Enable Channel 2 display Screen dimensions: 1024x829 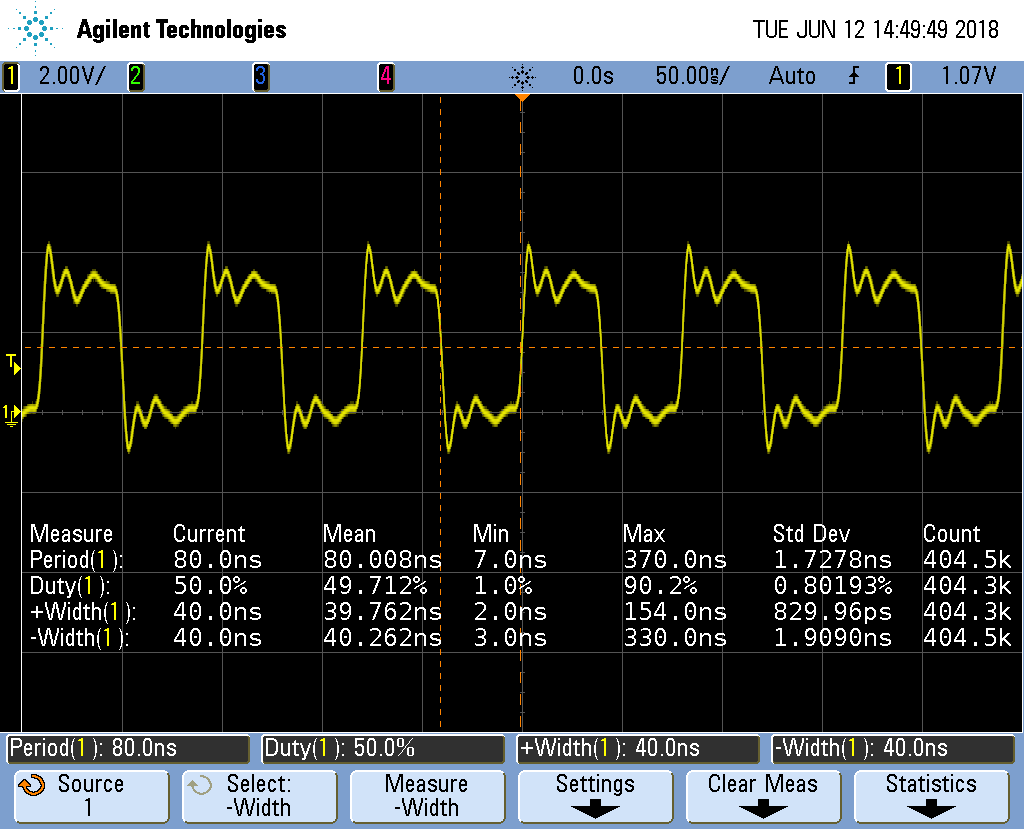[x=135, y=76]
